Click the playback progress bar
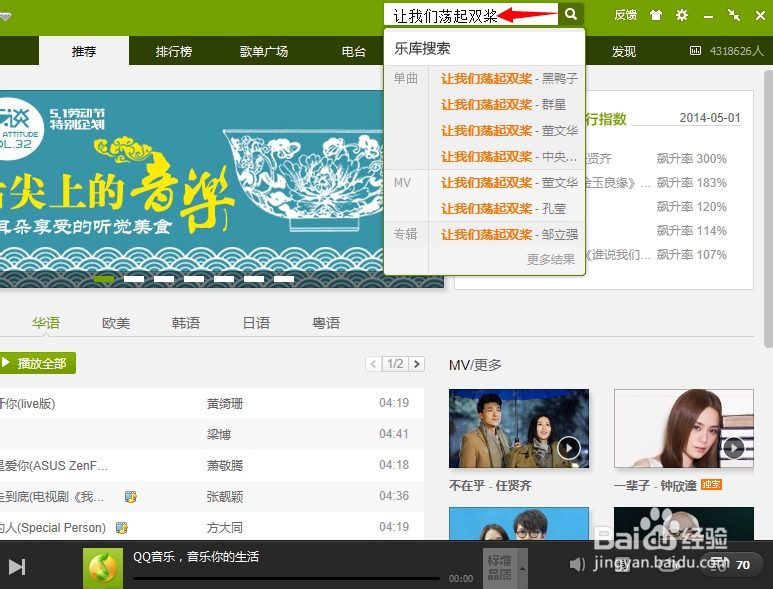 tap(286, 578)
